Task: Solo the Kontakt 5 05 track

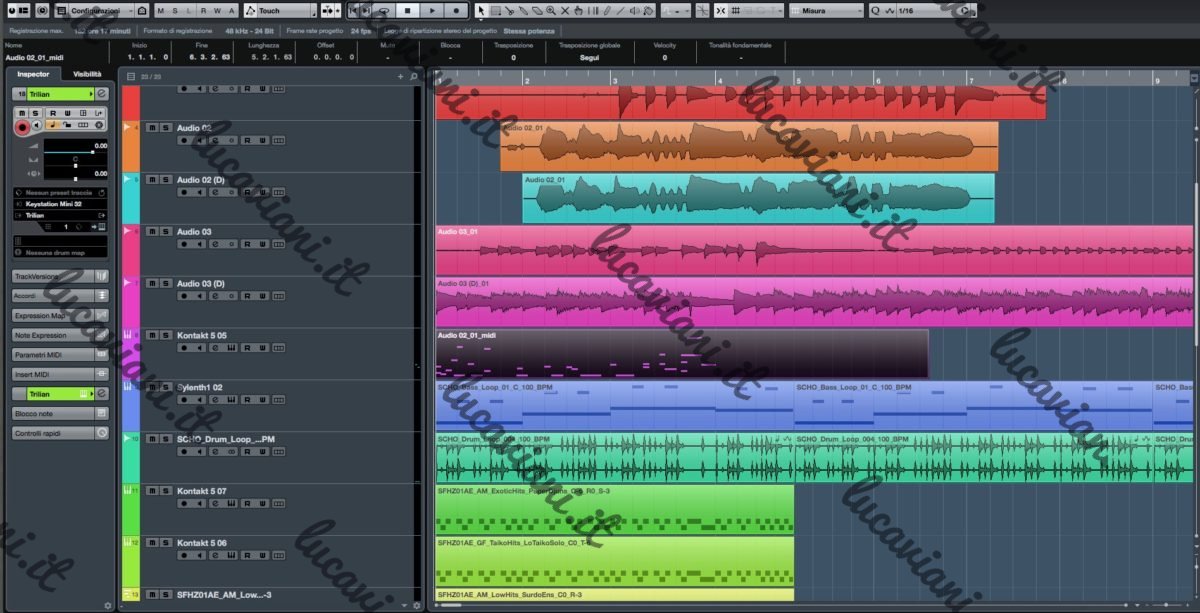Action: 165,336
